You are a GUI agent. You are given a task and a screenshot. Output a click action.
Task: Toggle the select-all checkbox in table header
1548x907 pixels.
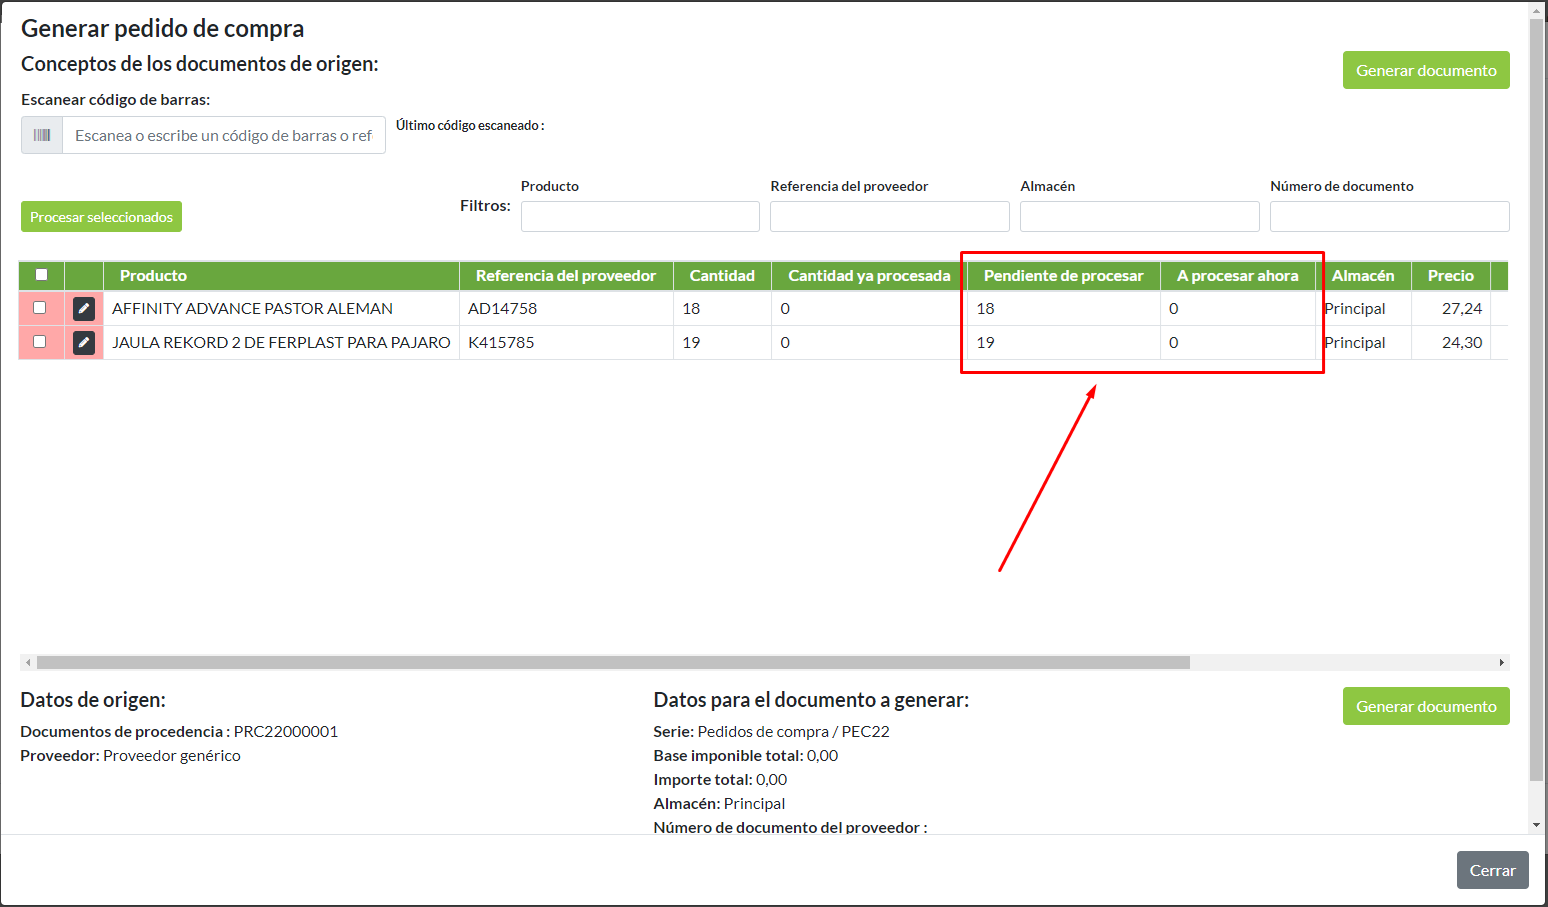41,275
